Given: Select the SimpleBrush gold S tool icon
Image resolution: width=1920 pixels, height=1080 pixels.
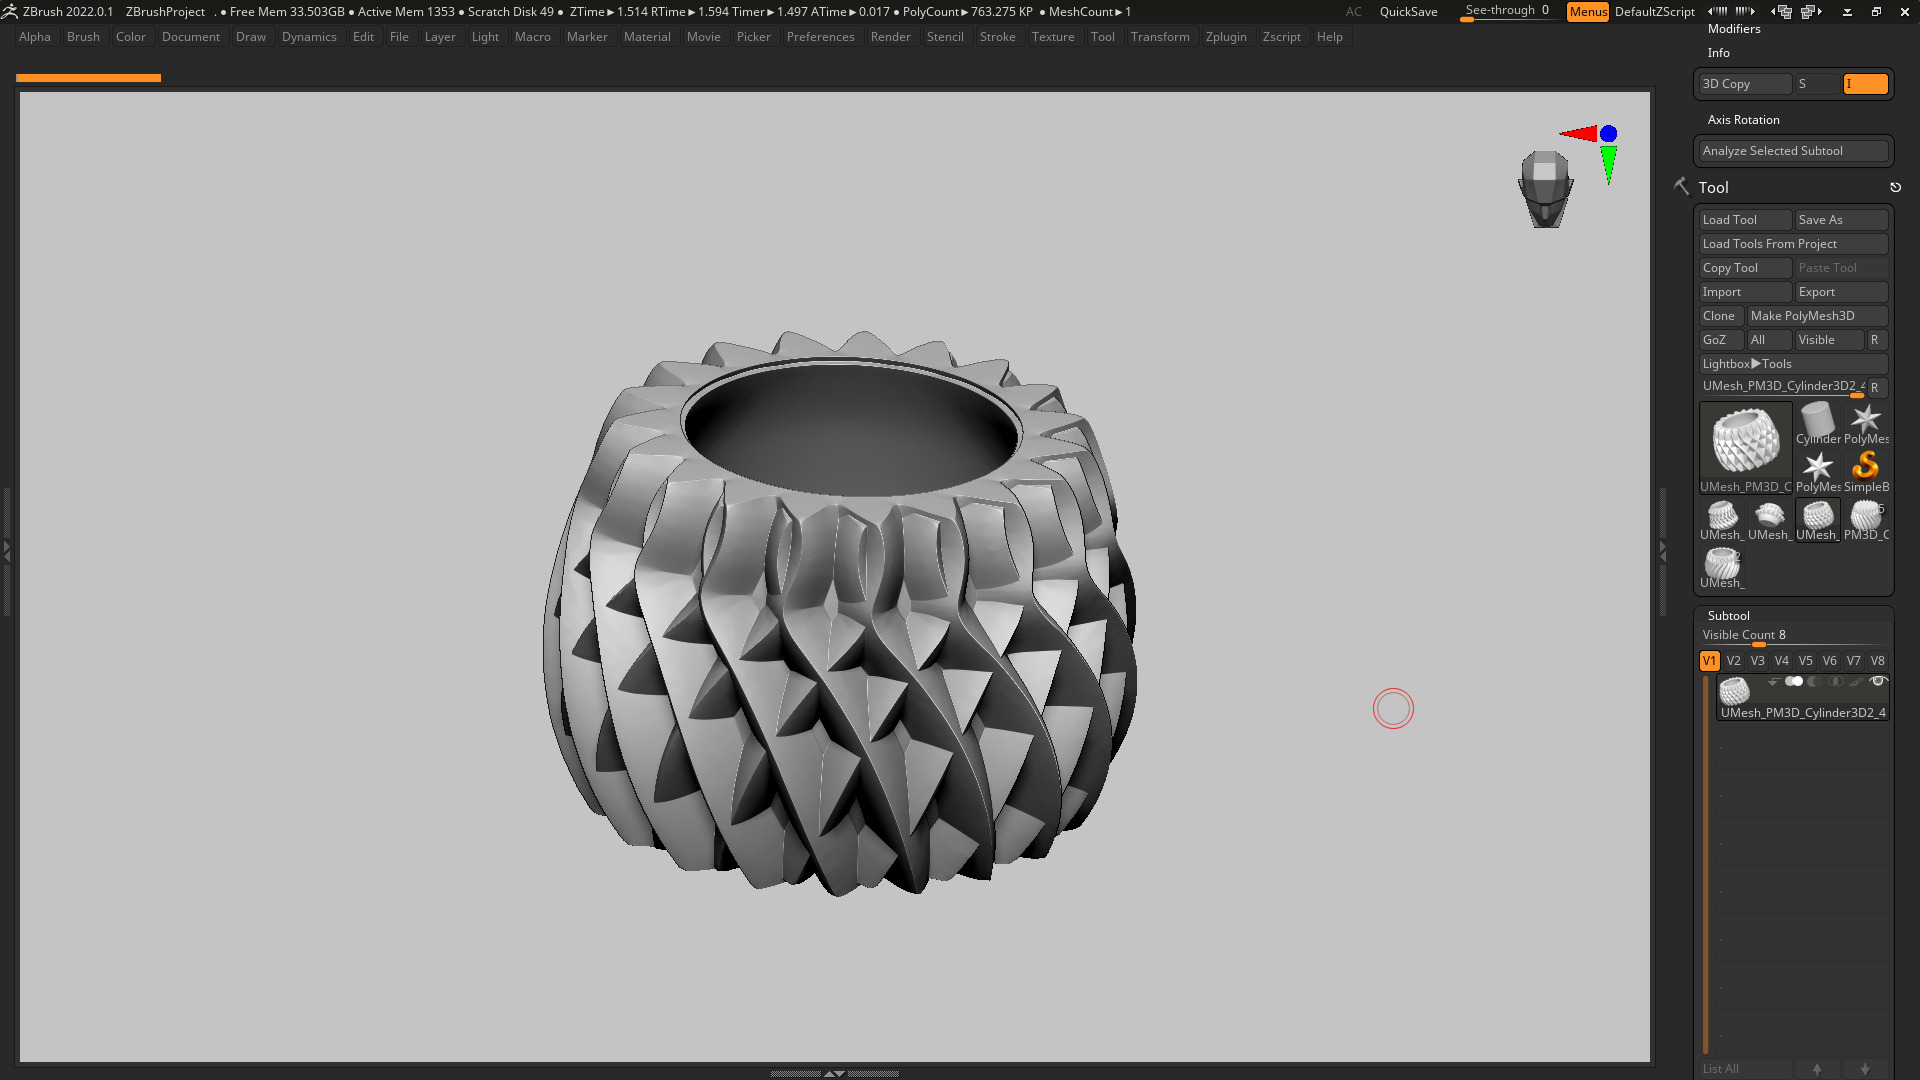Looking at the screenshot, I should [1866, 472].
